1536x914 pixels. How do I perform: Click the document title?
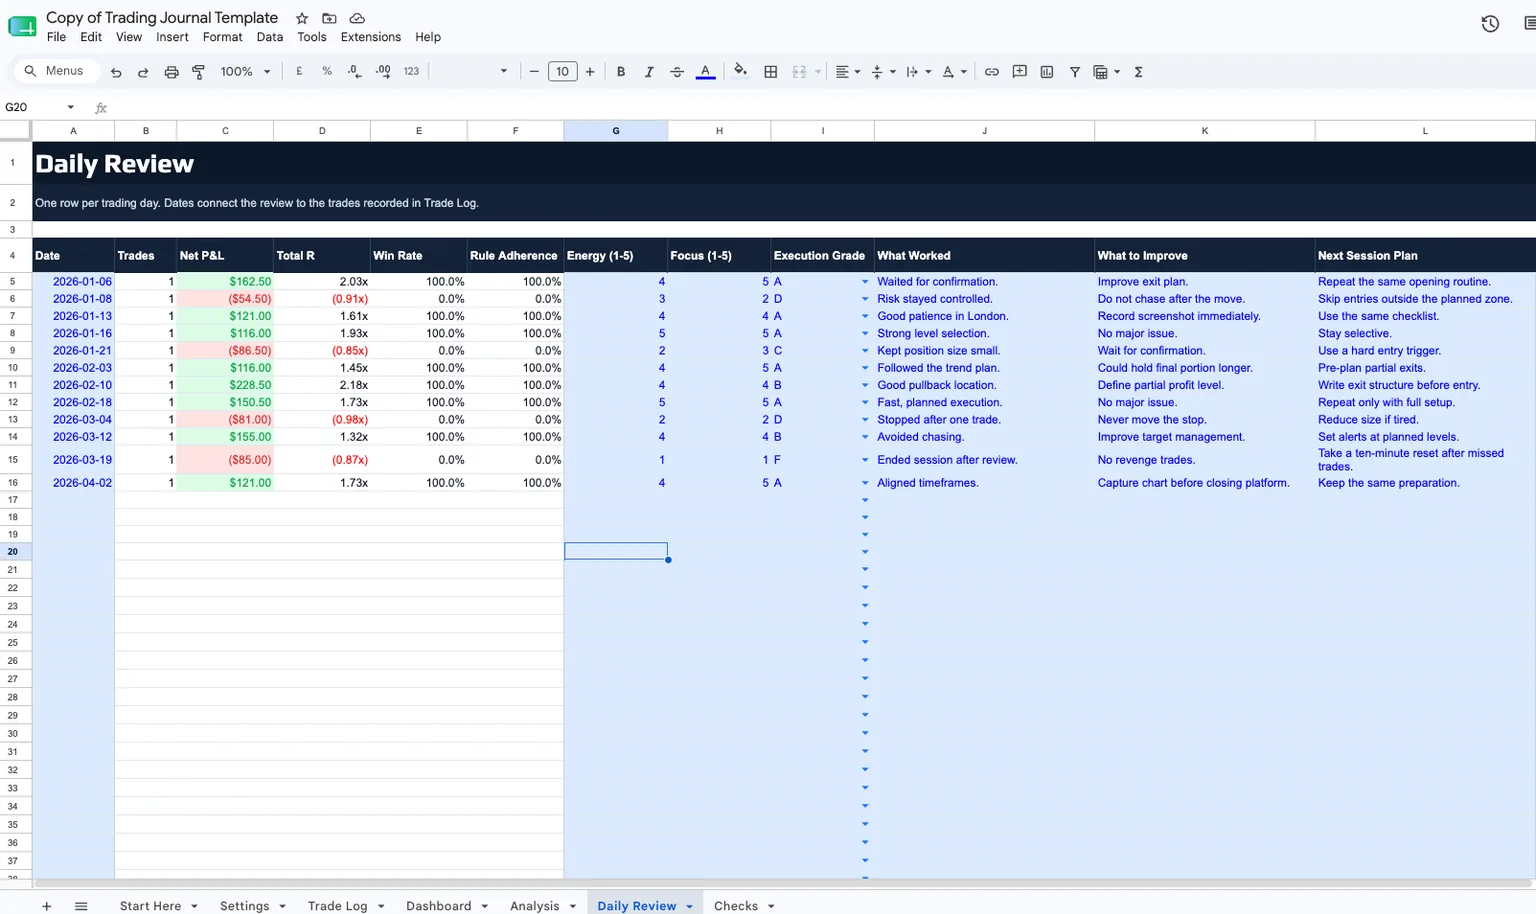tap(162, 17)
